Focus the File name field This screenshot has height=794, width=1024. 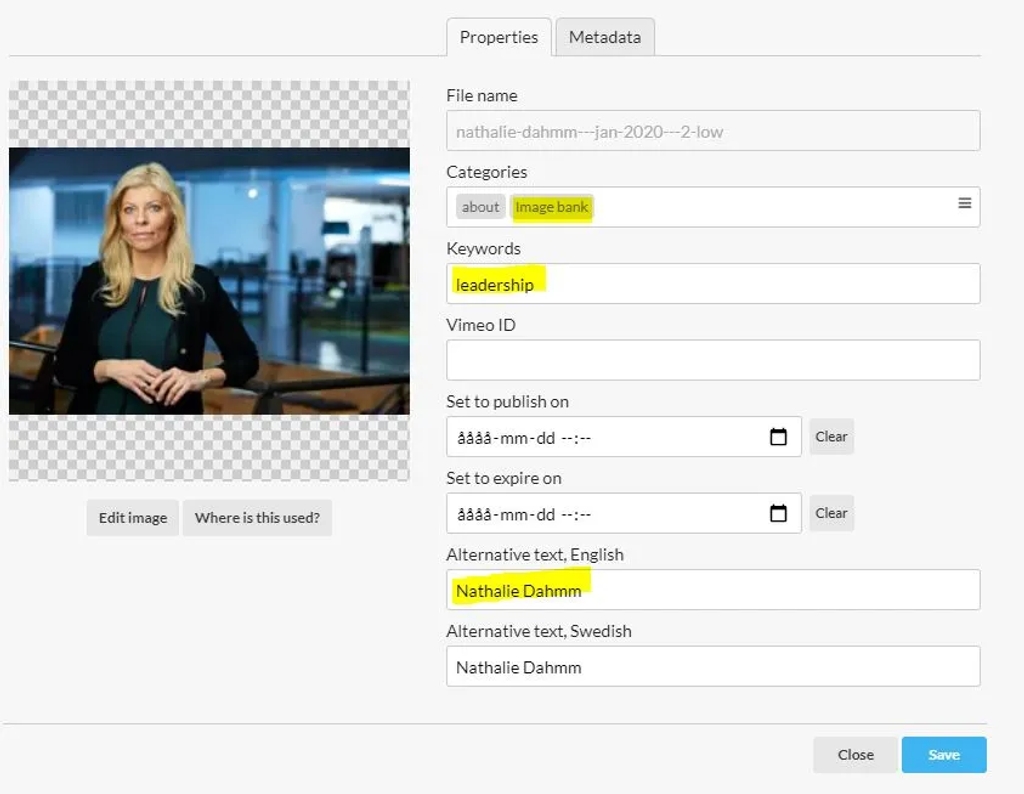[x=713, y=131]
